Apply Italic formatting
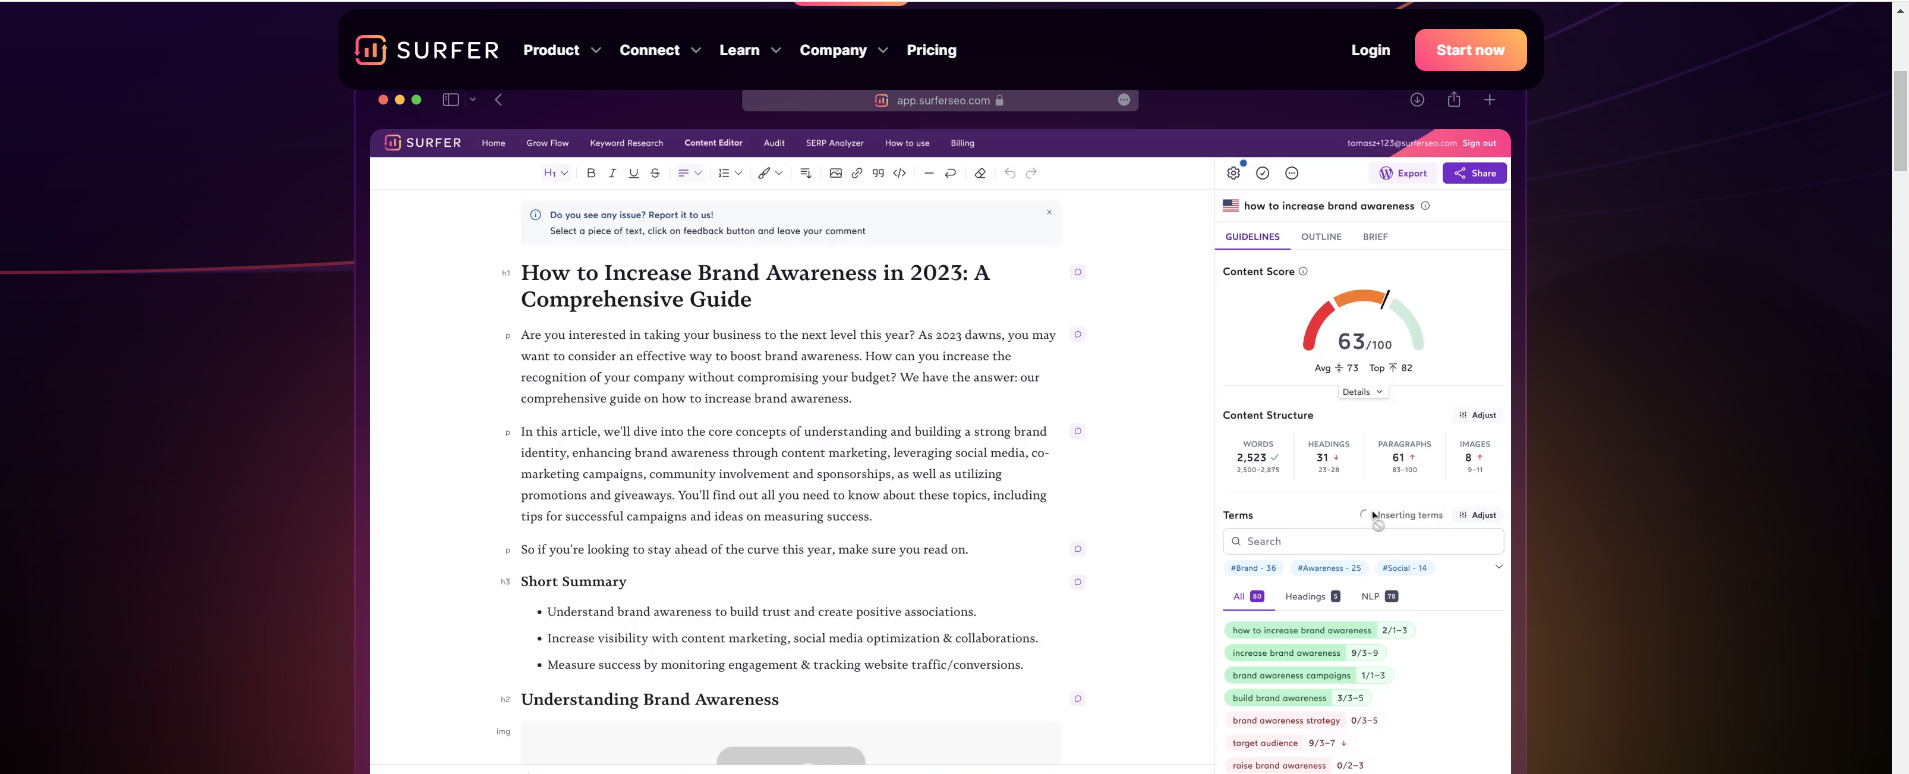This screenshot has height=774, width=1909. click(612, 173)
